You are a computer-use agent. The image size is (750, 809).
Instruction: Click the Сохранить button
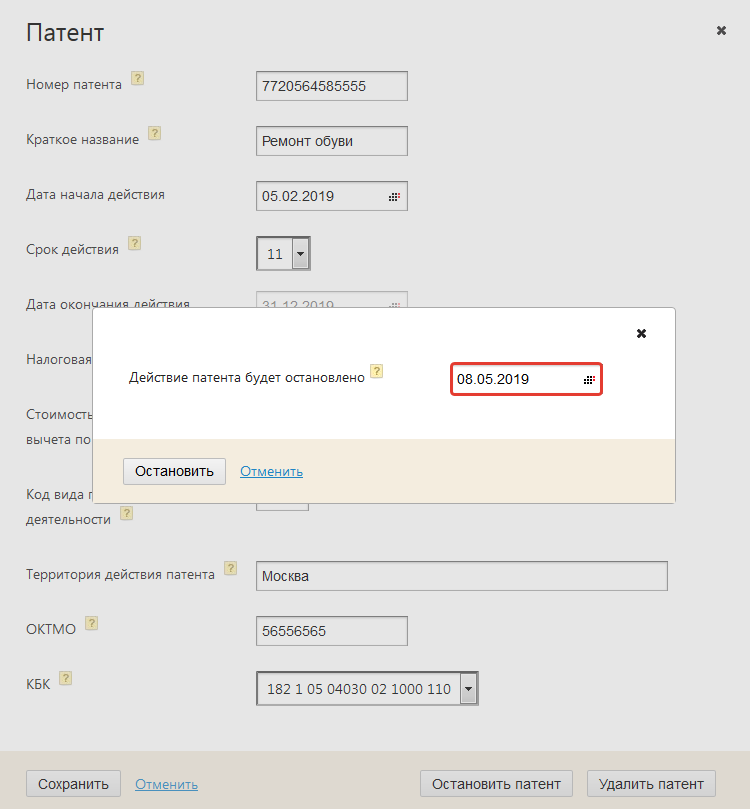pos(73,784)
